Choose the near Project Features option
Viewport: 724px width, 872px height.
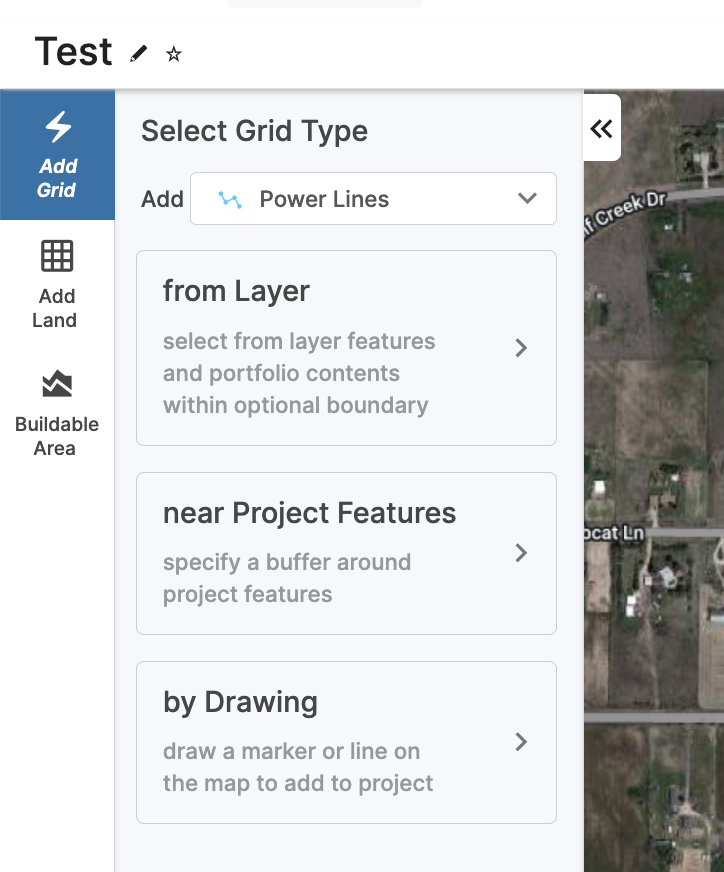click(345, 553)
